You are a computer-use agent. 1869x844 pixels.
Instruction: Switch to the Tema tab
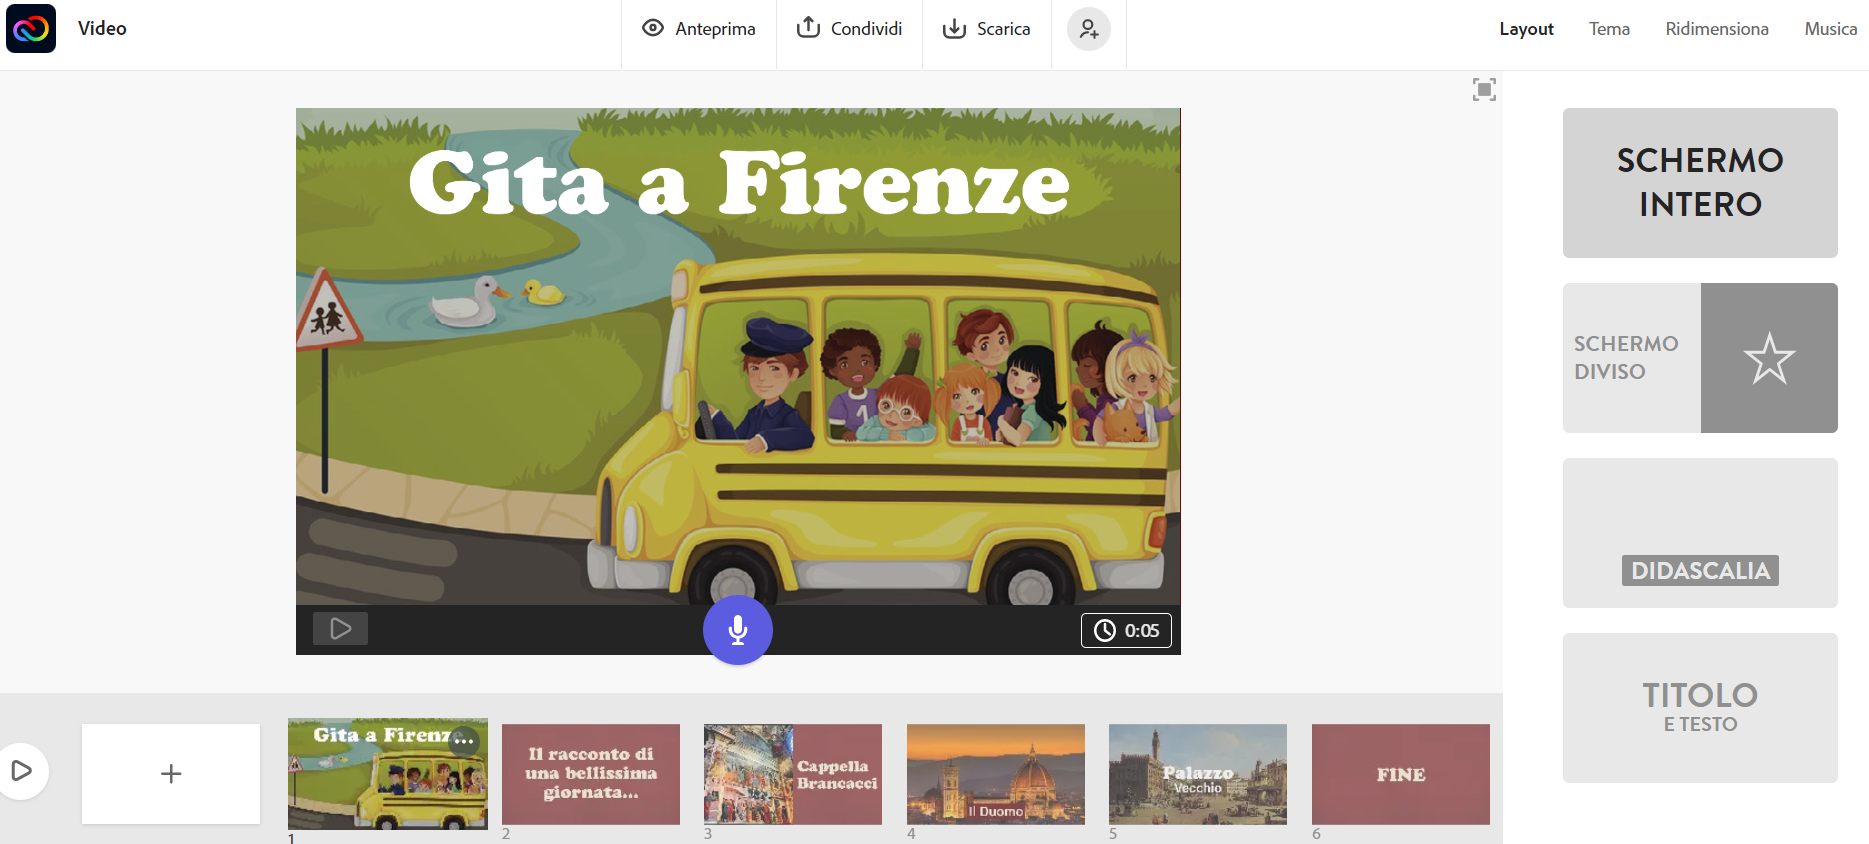pyautogui.click(x=1609, y=29)
